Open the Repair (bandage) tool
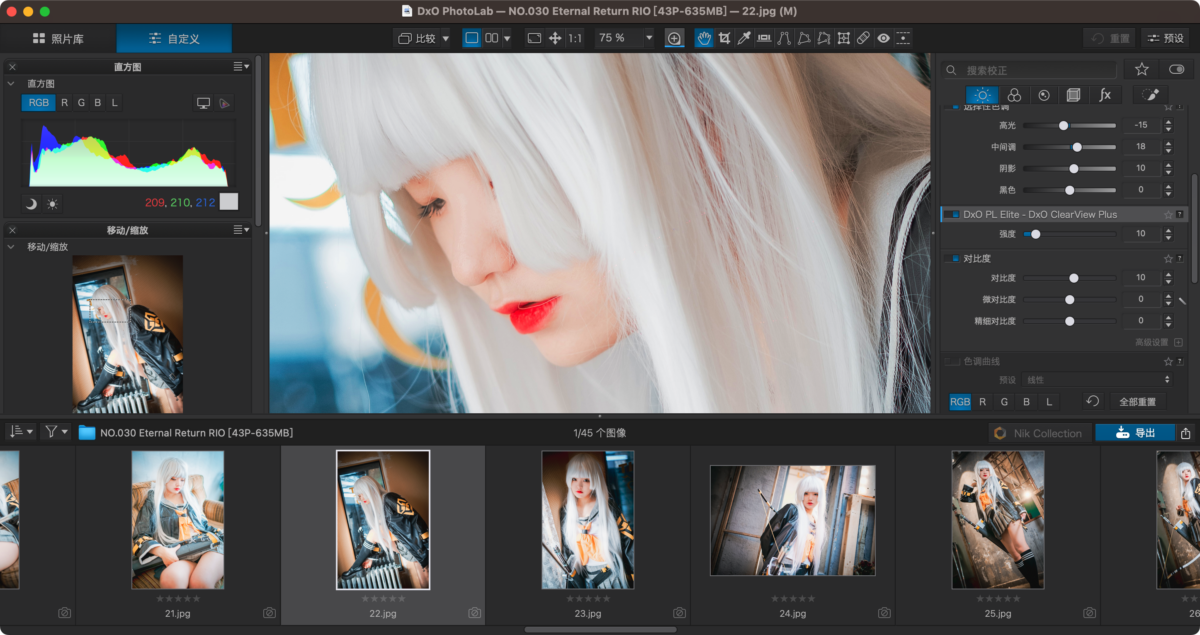Viewport: 1200px width, 635px height. click(864, 38)
